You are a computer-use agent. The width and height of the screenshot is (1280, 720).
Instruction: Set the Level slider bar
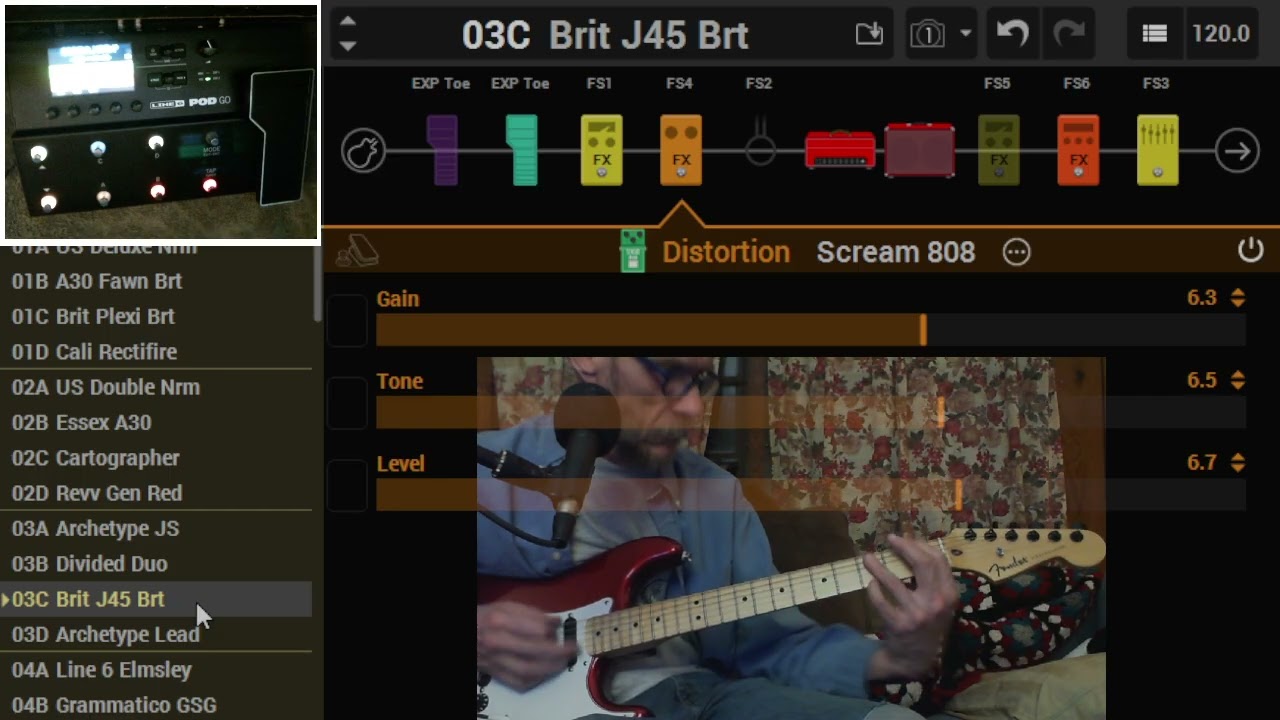811,495
